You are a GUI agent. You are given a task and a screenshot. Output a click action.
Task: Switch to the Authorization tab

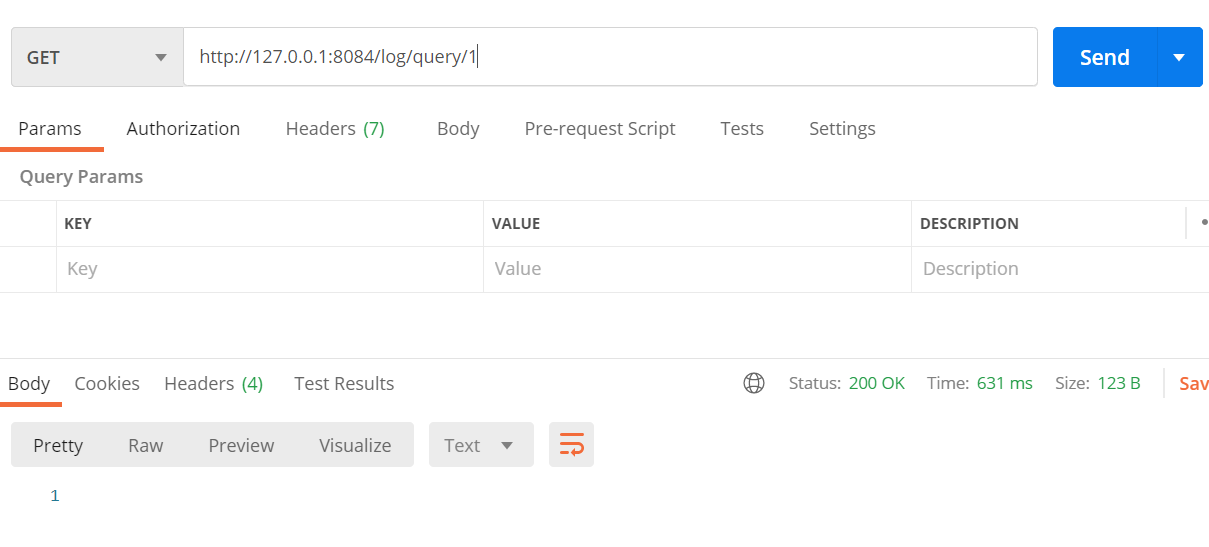click(183, 128)
